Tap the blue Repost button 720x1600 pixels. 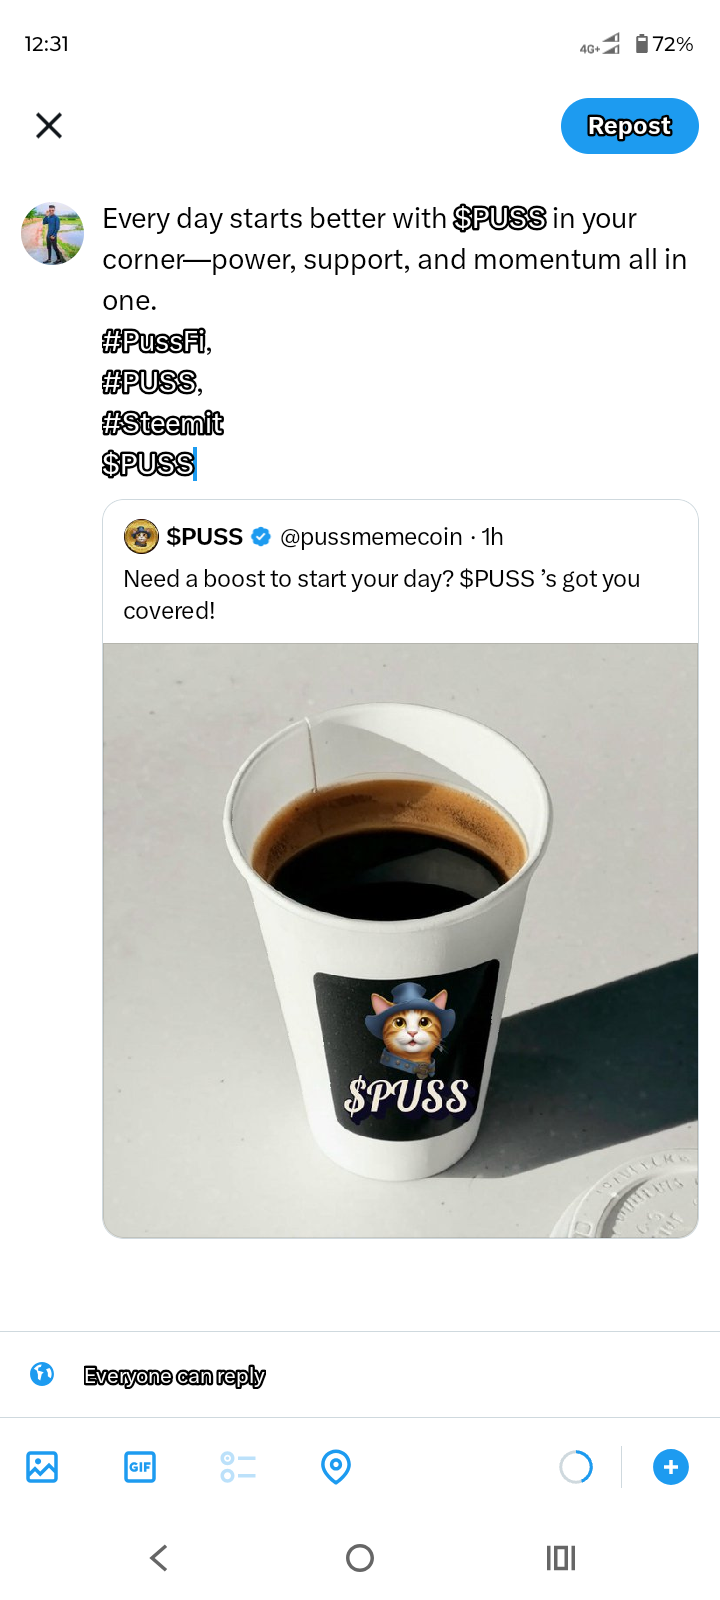tap(629, 126)
